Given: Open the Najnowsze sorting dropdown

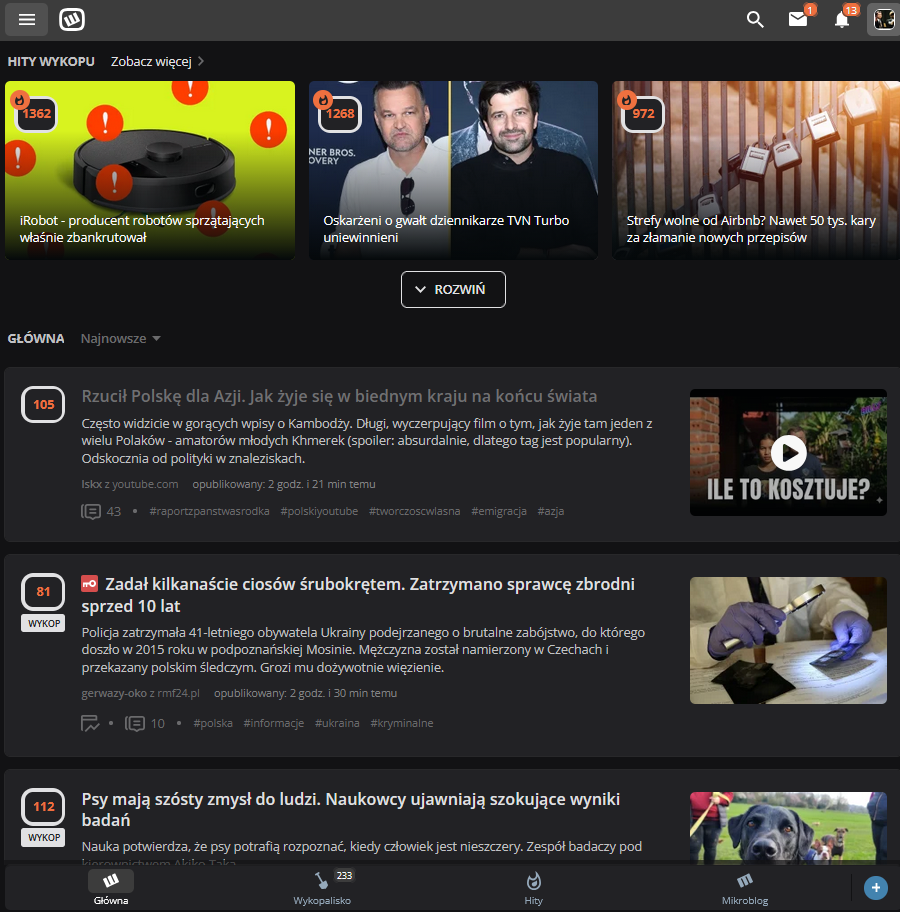Looking at the screenshot, I should tap(120, 338).
